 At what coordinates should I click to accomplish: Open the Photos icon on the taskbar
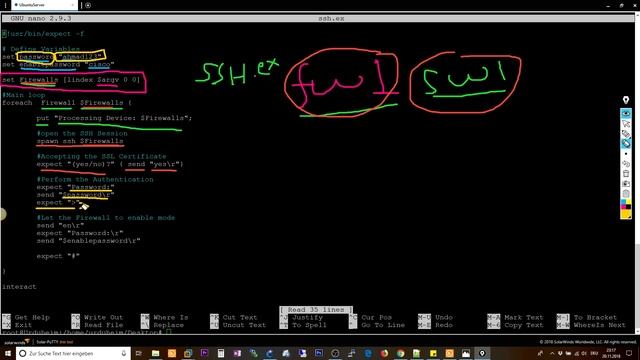coord(466,353)
